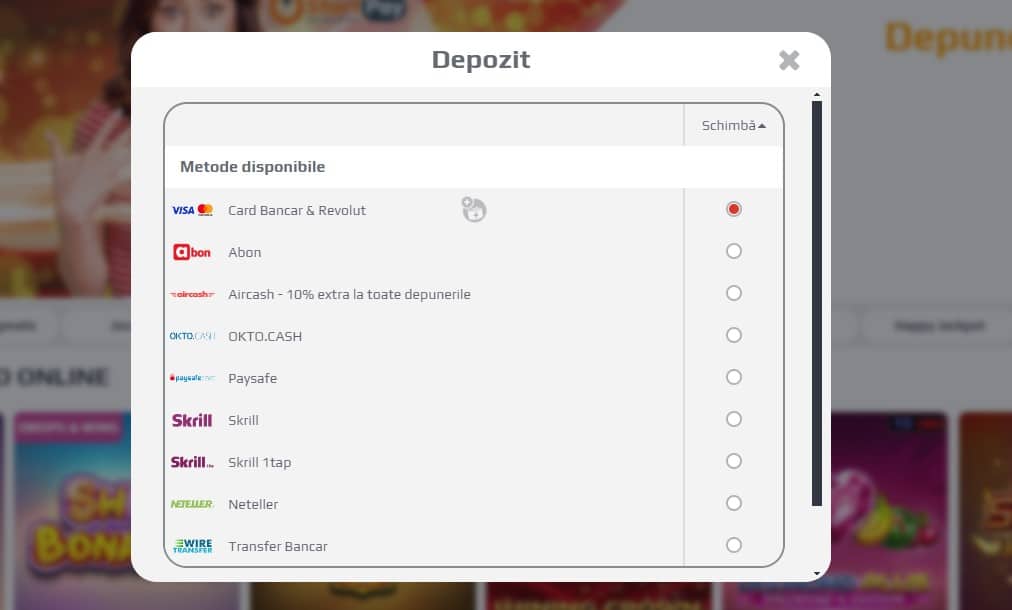1012x610 pixels.
Task: Click the scrollbar up arrow in dialog
Action: click(817, 95)
